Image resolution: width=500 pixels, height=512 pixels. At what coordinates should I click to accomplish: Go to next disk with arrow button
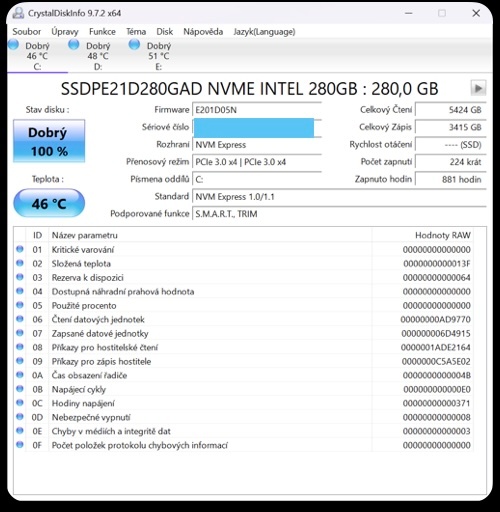pyautogui.click(x=478, y=88)
